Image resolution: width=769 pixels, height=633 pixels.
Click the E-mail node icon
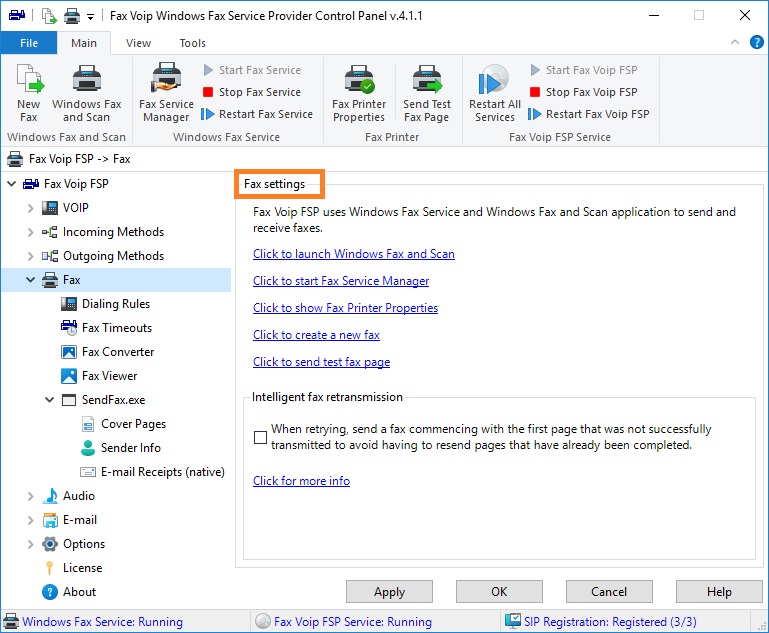pos(50,520)
